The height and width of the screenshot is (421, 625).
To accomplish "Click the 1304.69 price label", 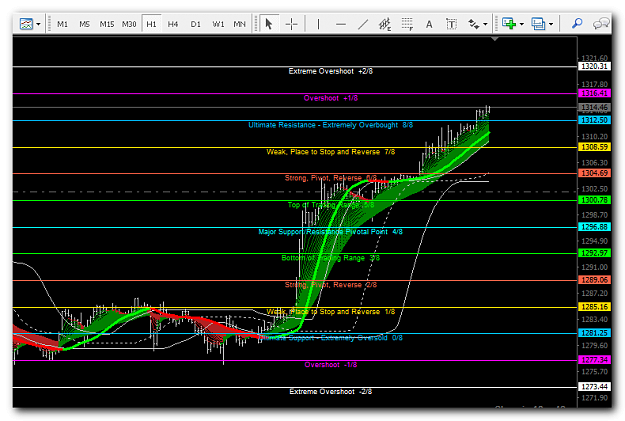I will (x=594, y=173).
